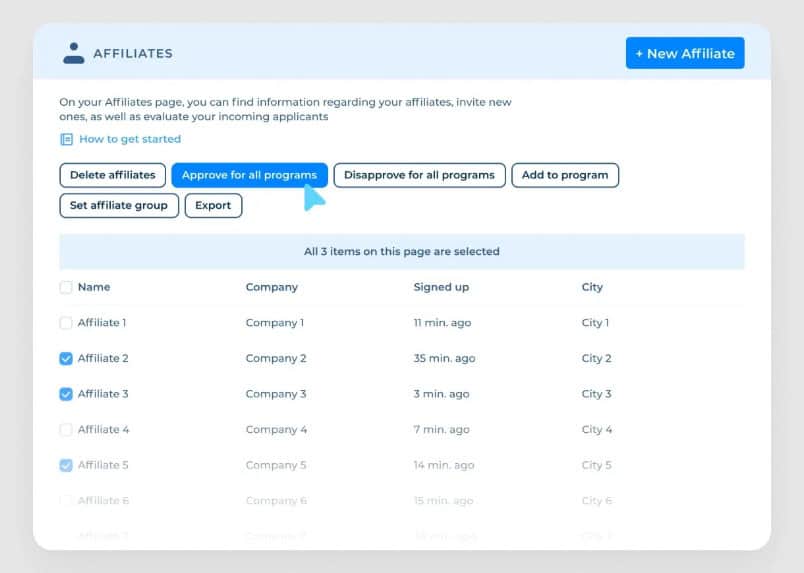Viewport: 804px width, 573px height.
Task: Toggle the select-all checkbox beside Name
Action: [x=66, y=287]
